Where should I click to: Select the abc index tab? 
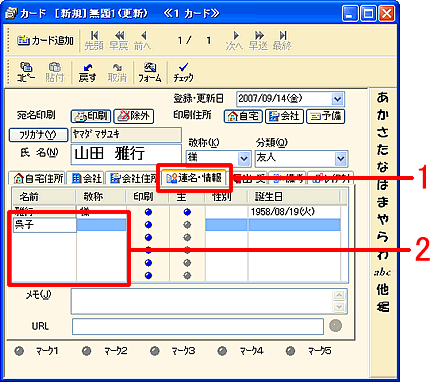pos(382,272)
